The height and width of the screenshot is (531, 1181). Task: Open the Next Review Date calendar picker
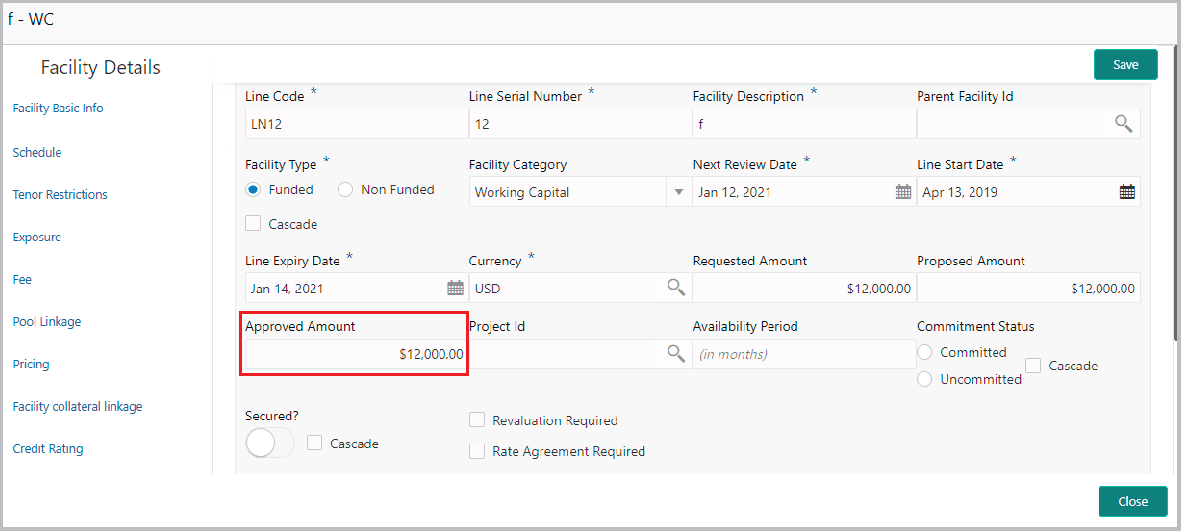click(x=903, y=192)
